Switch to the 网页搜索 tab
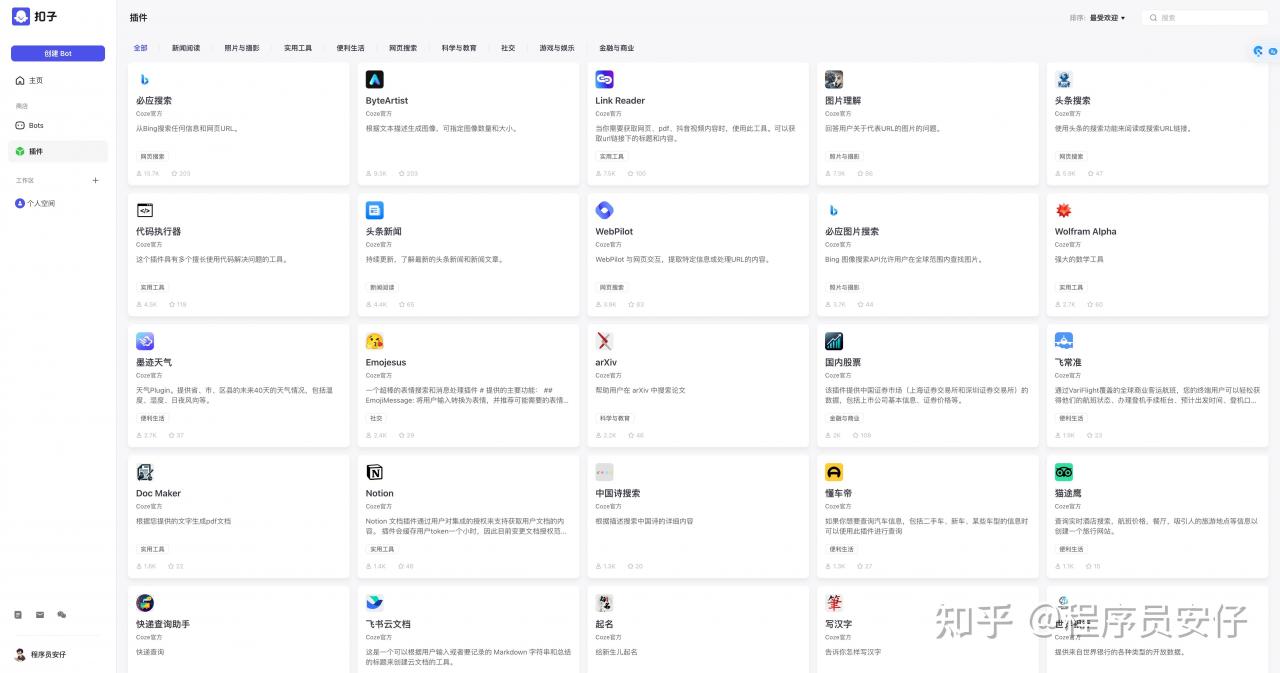Image resolution: width=1280 pixels, height=673 pixels. [x=403, y=48]
